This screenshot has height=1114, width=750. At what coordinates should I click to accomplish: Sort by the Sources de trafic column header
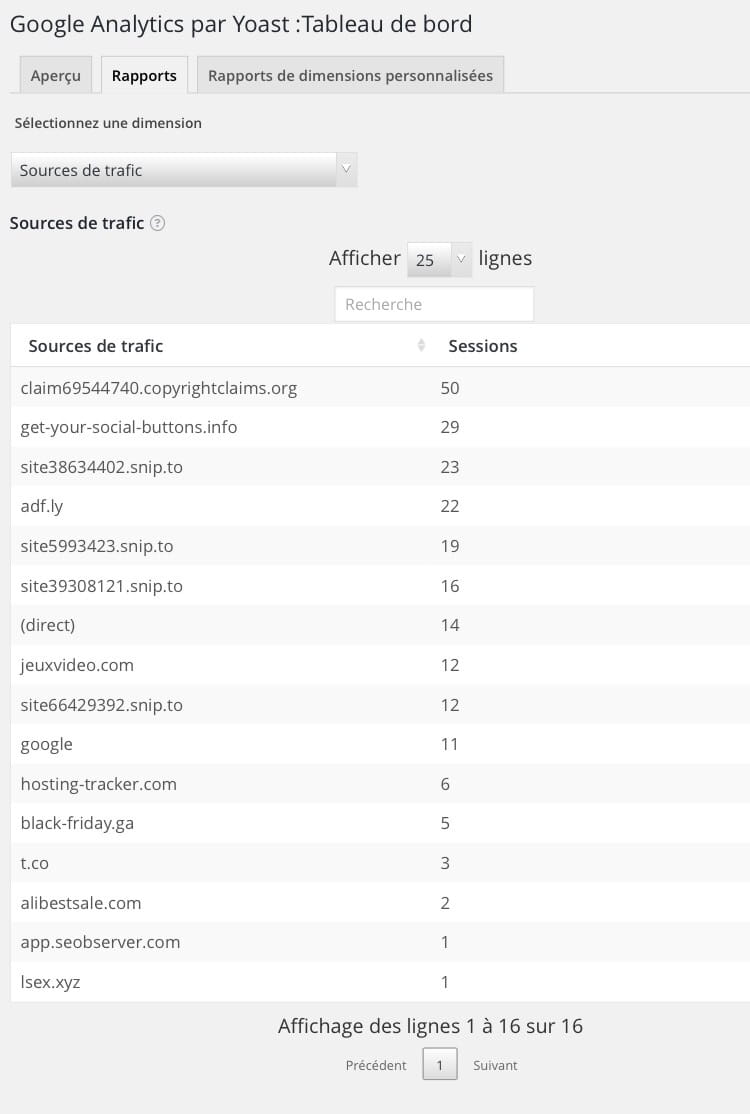pos(96,346)
